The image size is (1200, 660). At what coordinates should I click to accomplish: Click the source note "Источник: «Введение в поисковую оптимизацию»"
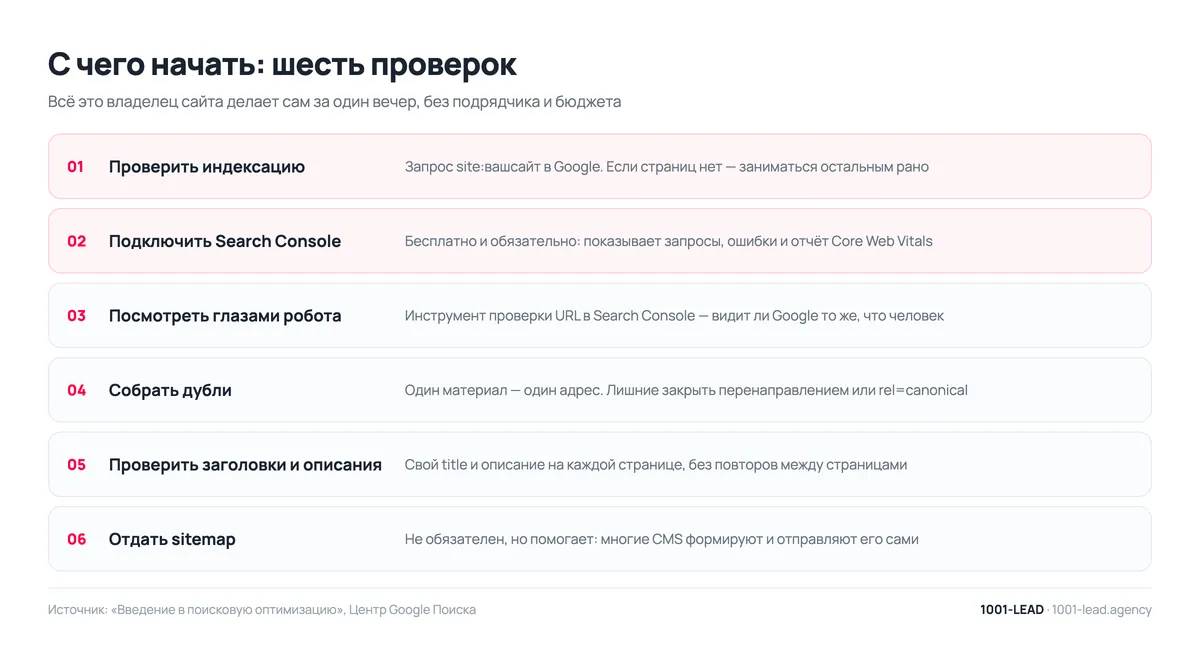click(x=262, y=610)
